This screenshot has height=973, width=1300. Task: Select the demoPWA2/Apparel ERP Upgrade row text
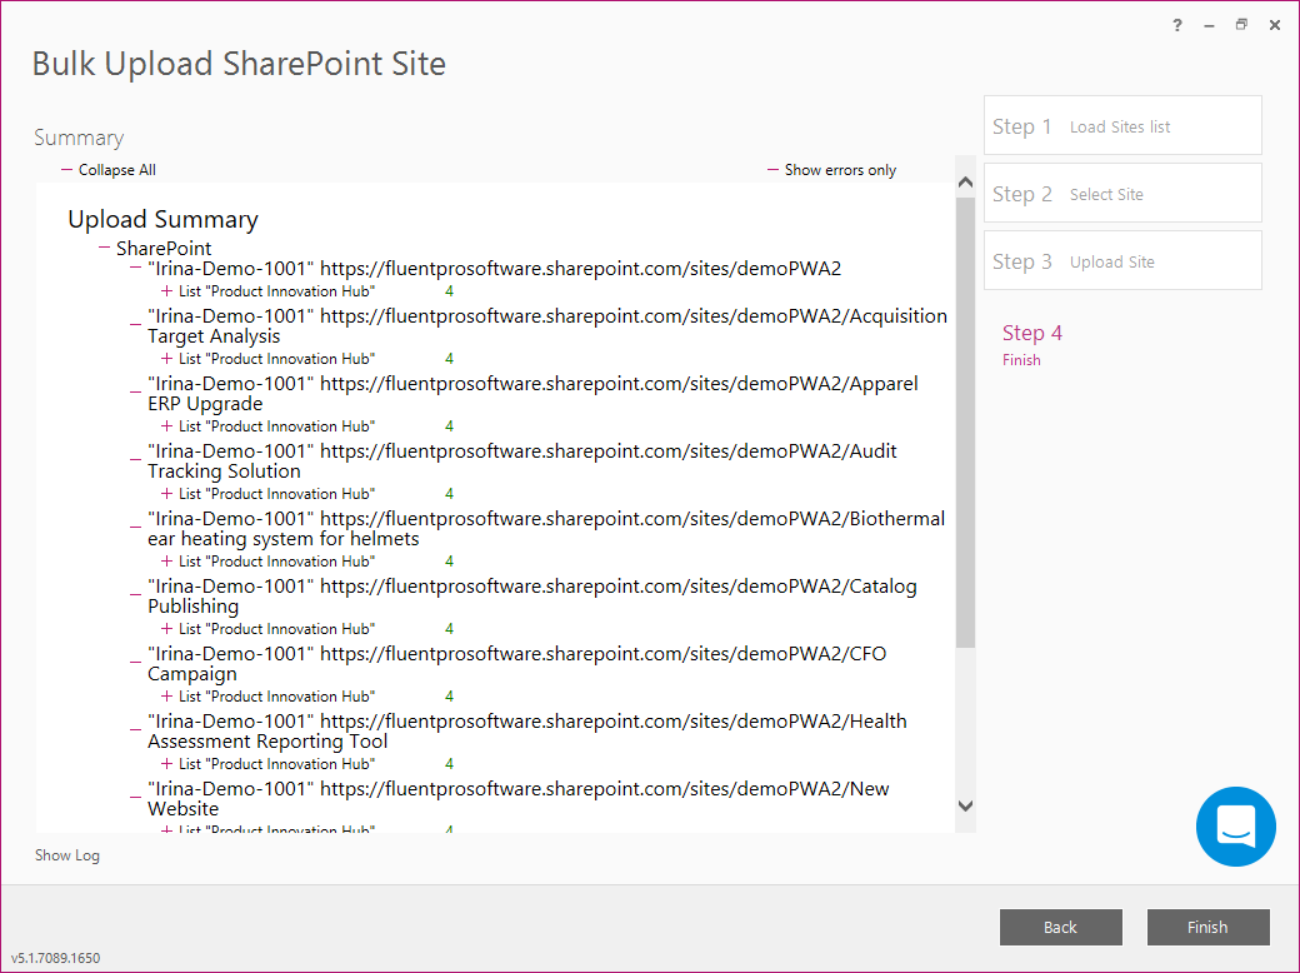pyautogui.click(x=533, y=393)
